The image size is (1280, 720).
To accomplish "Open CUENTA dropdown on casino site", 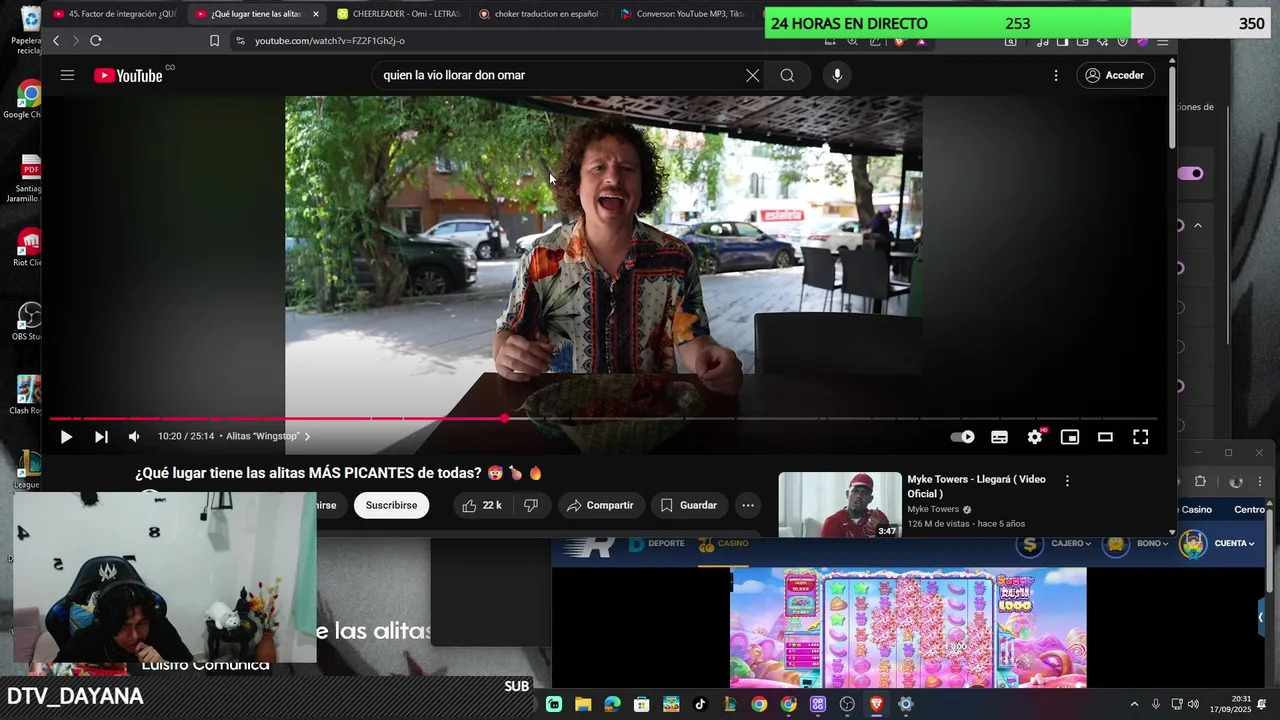I will [1235, 543].
